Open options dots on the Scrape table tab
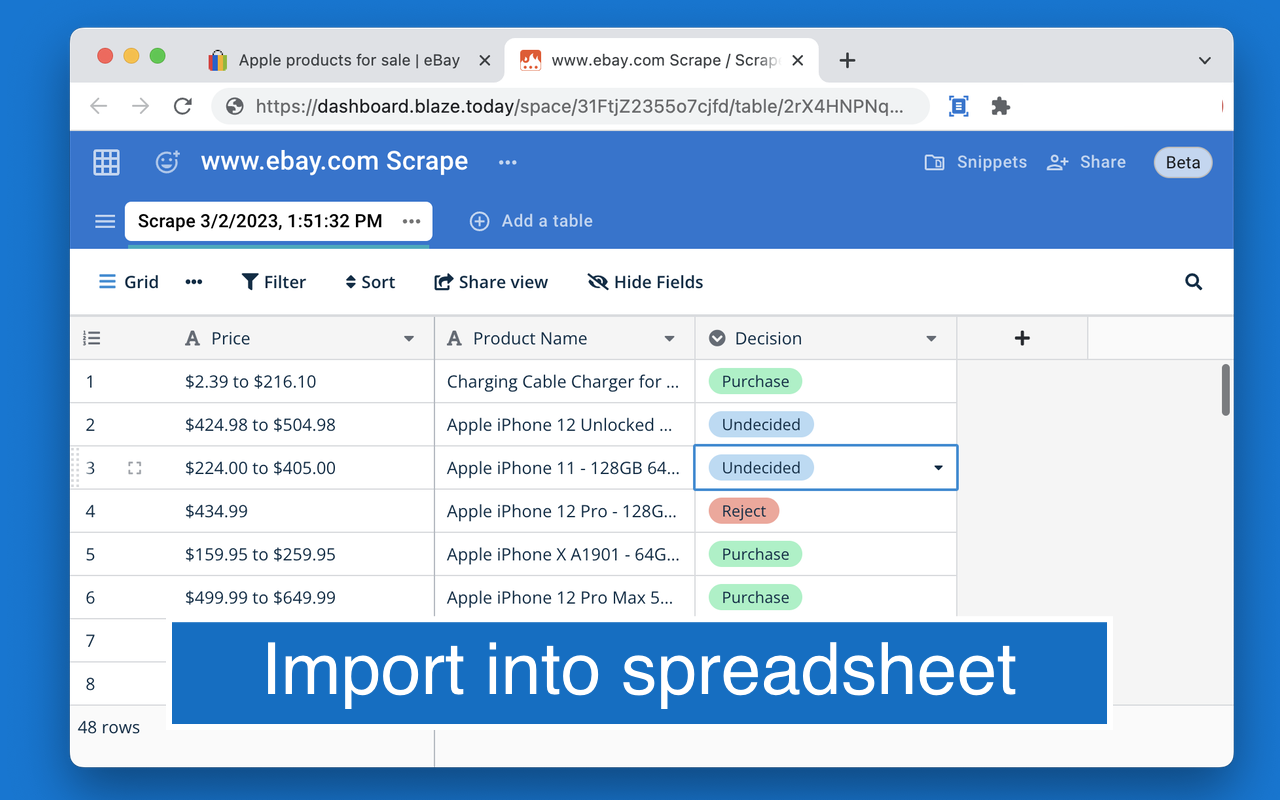This screenshot has width=1280, height=800. pyautogui.click(x=412, y=221)
